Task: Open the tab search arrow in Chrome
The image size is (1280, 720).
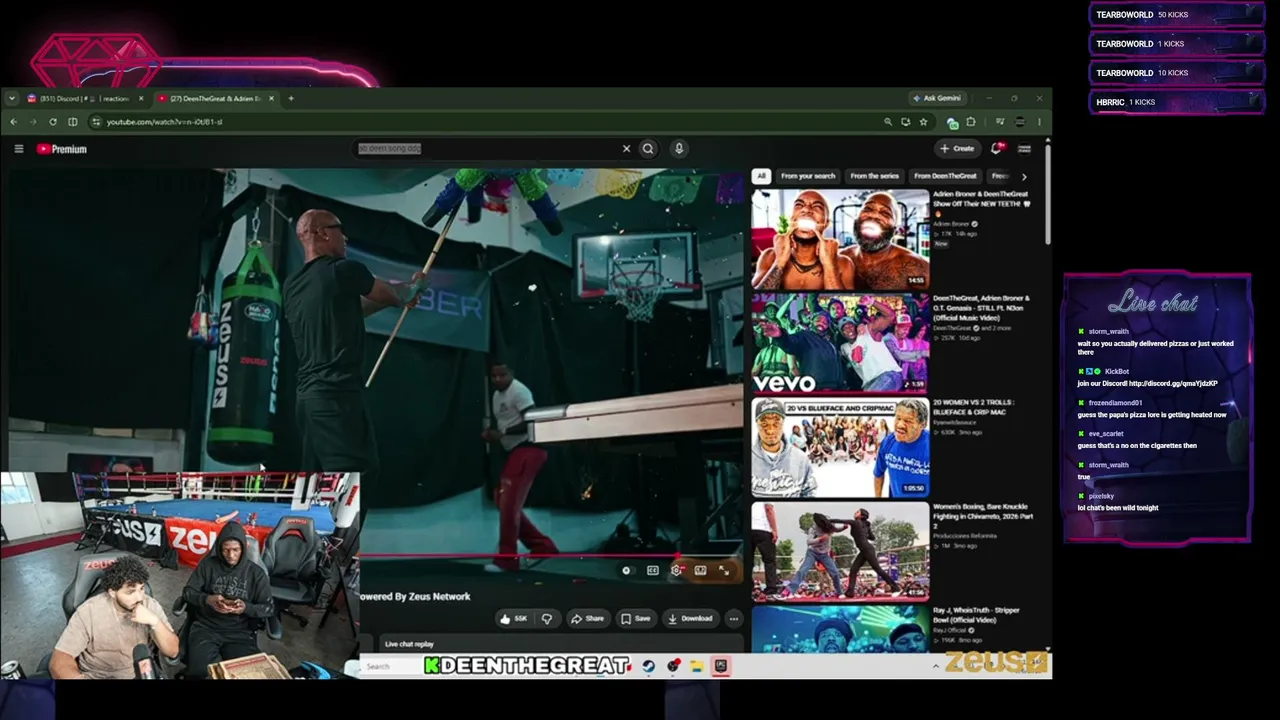Action: (12, 98)
